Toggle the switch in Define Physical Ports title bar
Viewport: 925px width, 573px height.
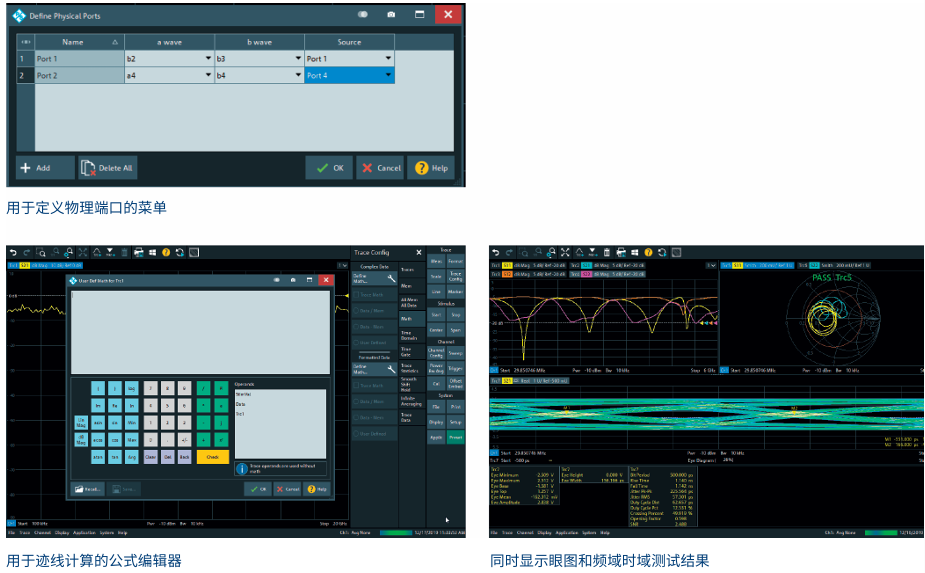tap(363, 15)
